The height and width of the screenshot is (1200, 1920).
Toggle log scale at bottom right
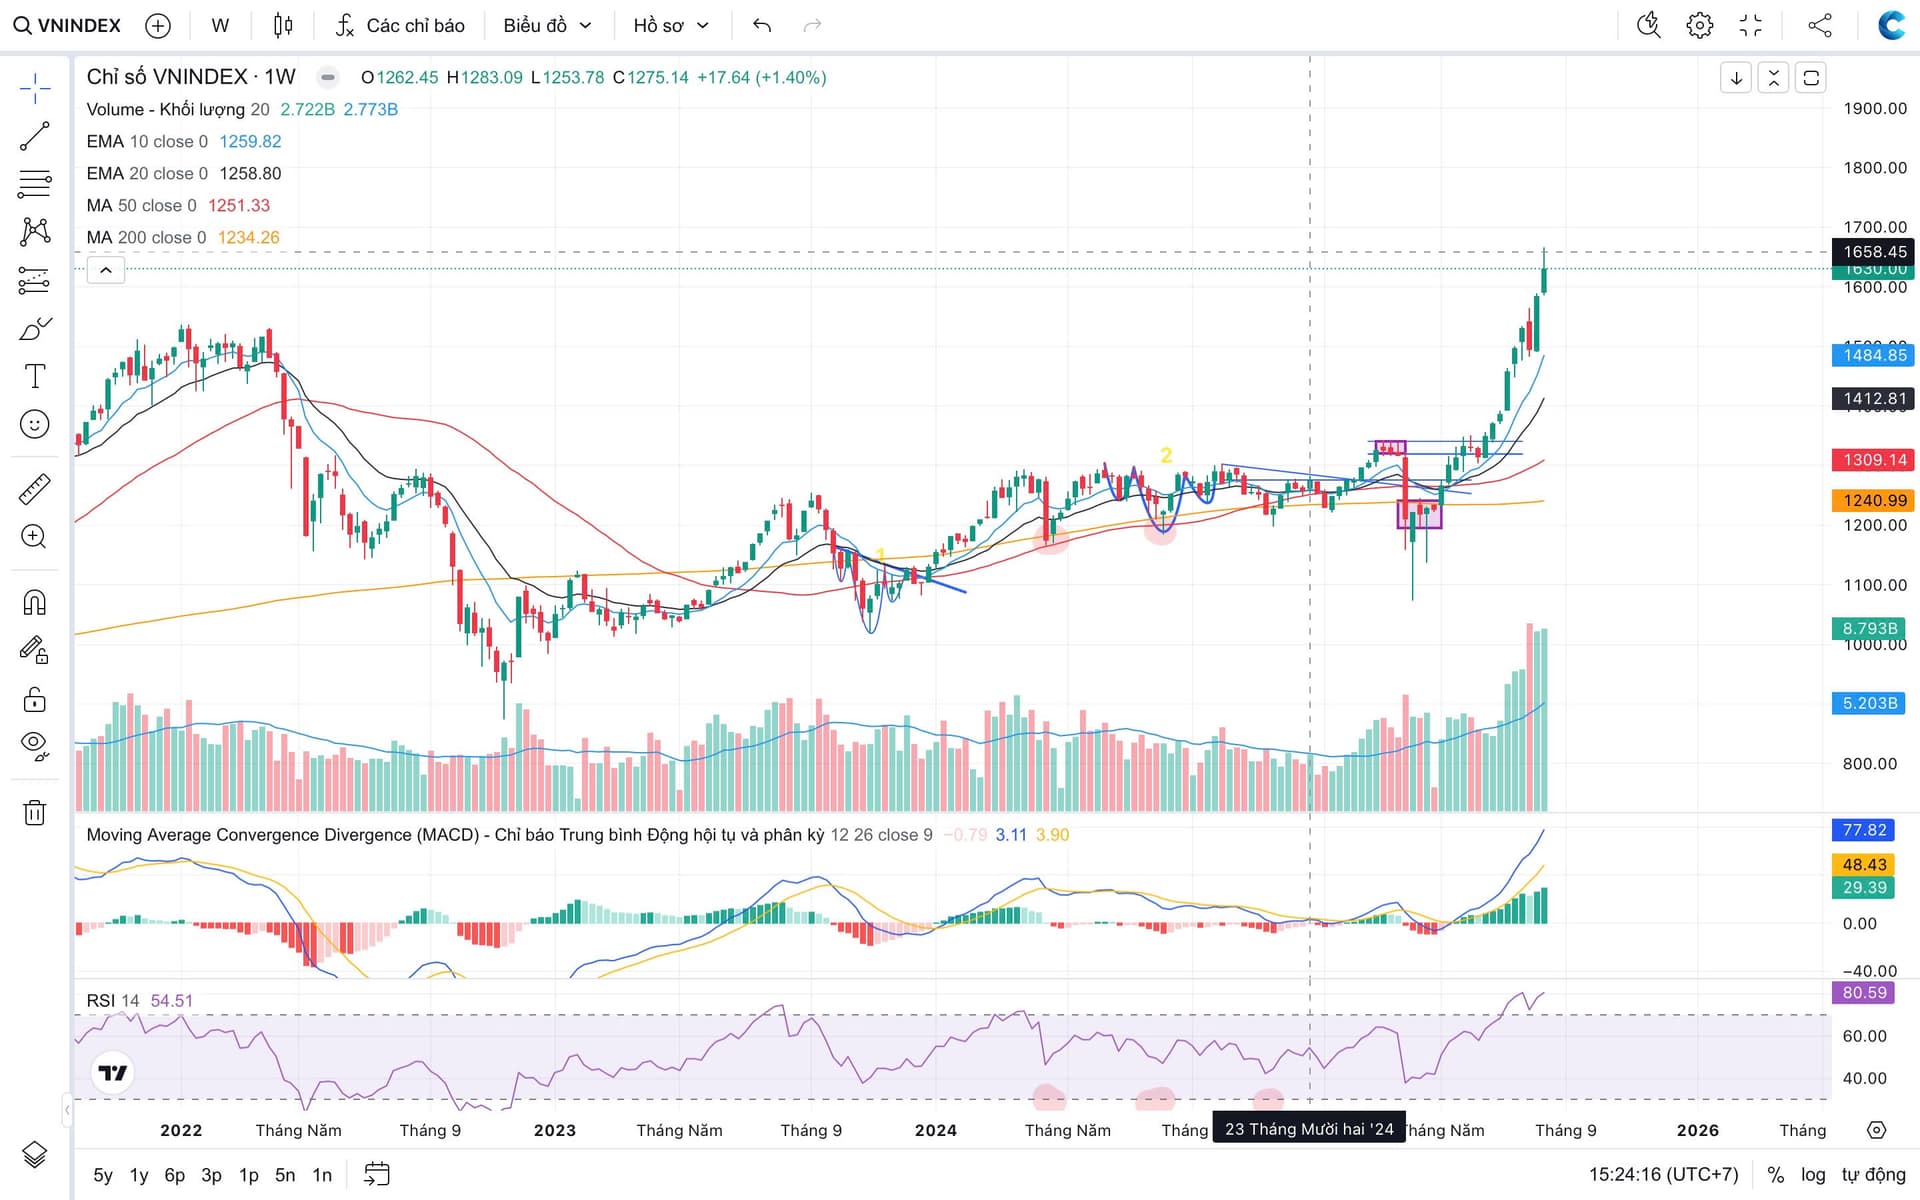[1813, 1174]
